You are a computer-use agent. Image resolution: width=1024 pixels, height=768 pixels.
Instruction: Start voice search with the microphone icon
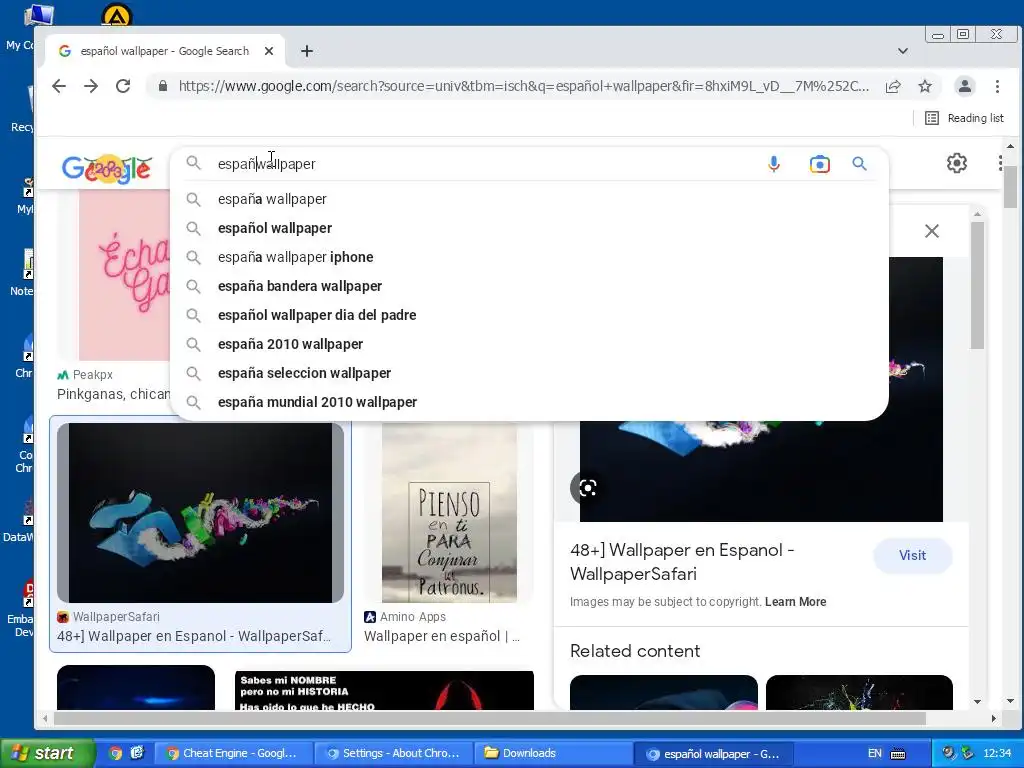point(774,164)
